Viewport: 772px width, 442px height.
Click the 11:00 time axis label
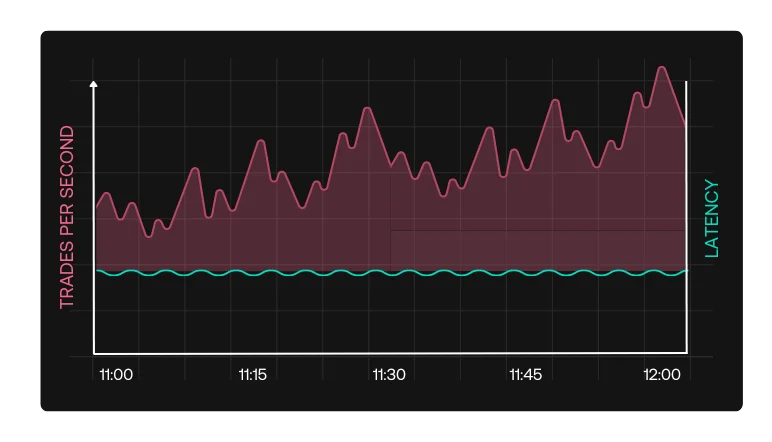(116, 375)
